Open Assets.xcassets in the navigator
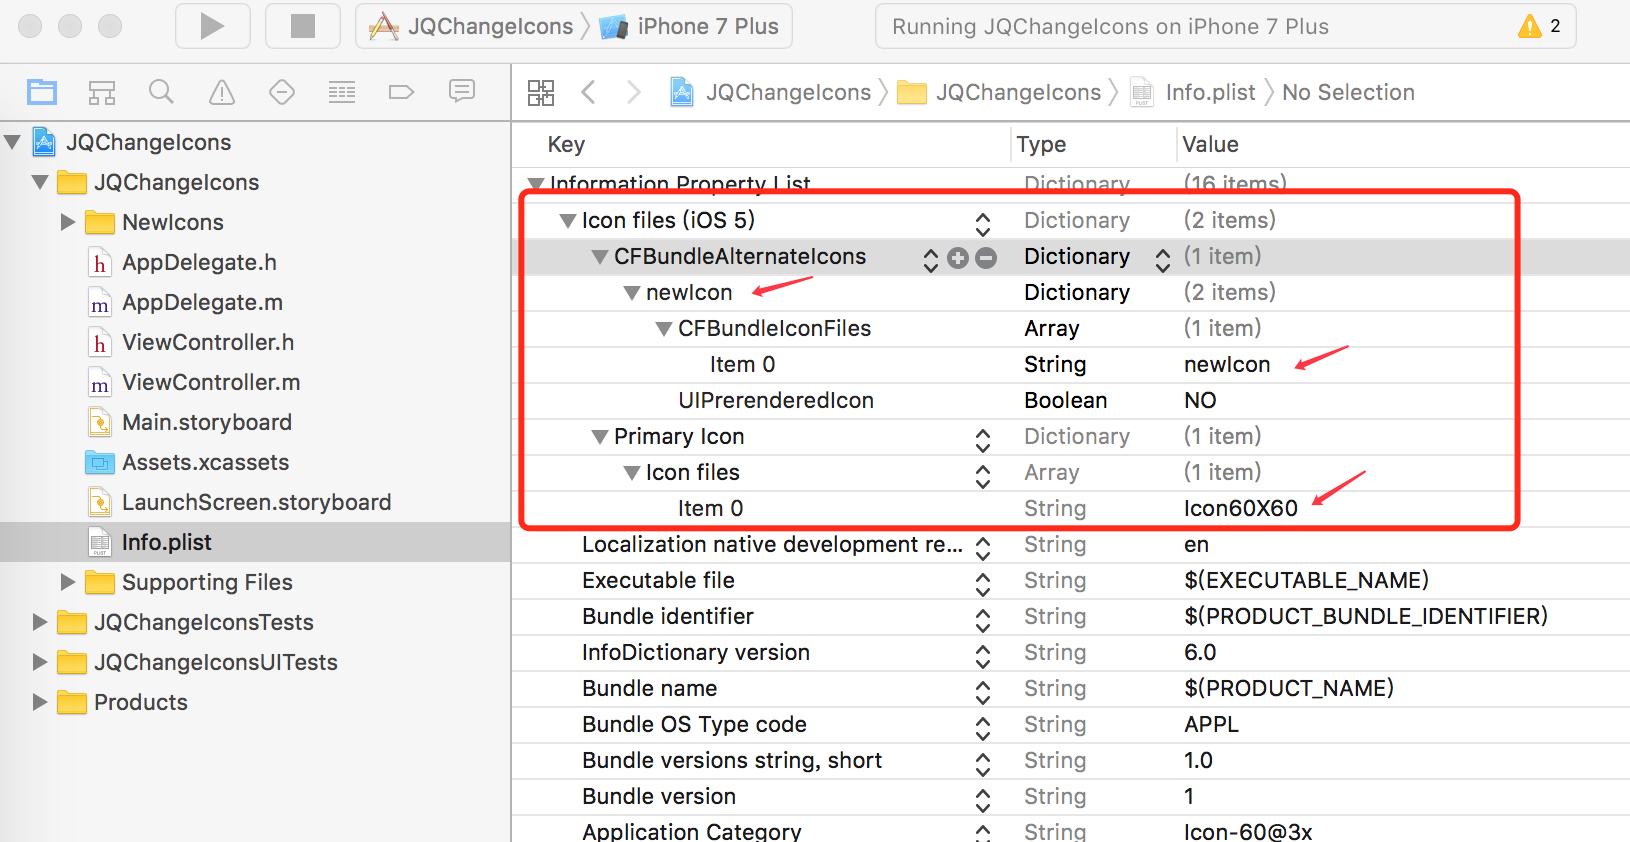 click(205, 462)
